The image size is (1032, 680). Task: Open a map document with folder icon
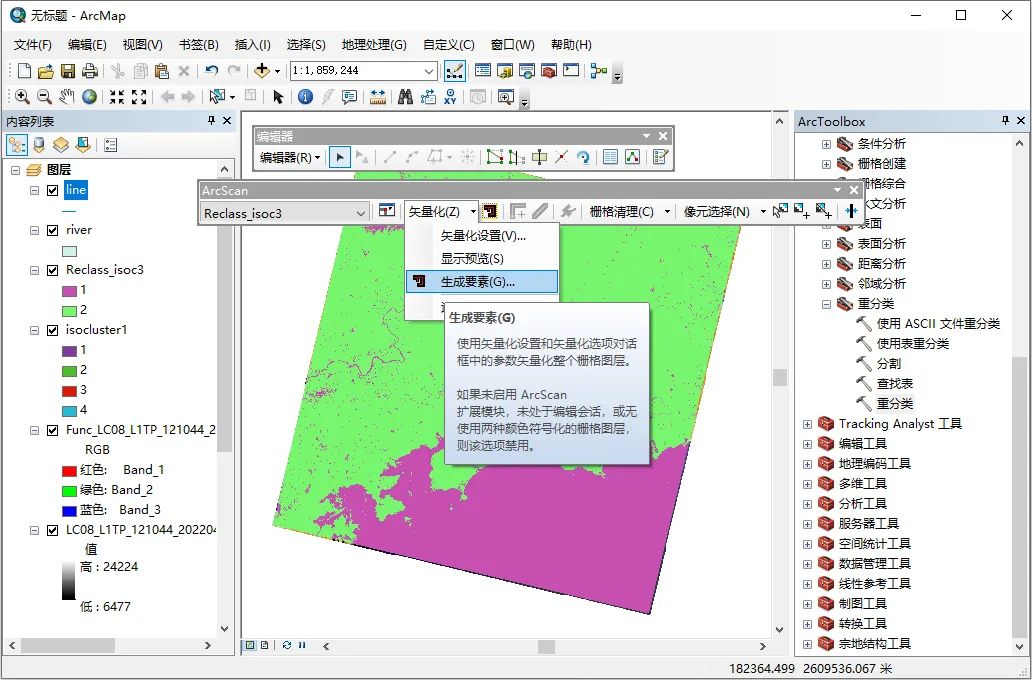click(45, 70)
